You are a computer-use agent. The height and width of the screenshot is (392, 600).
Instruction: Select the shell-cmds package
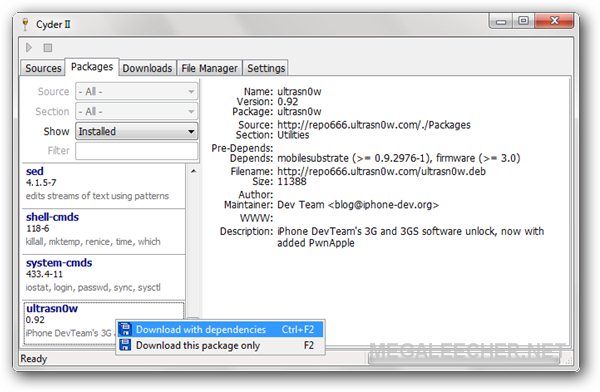[103, 231]
